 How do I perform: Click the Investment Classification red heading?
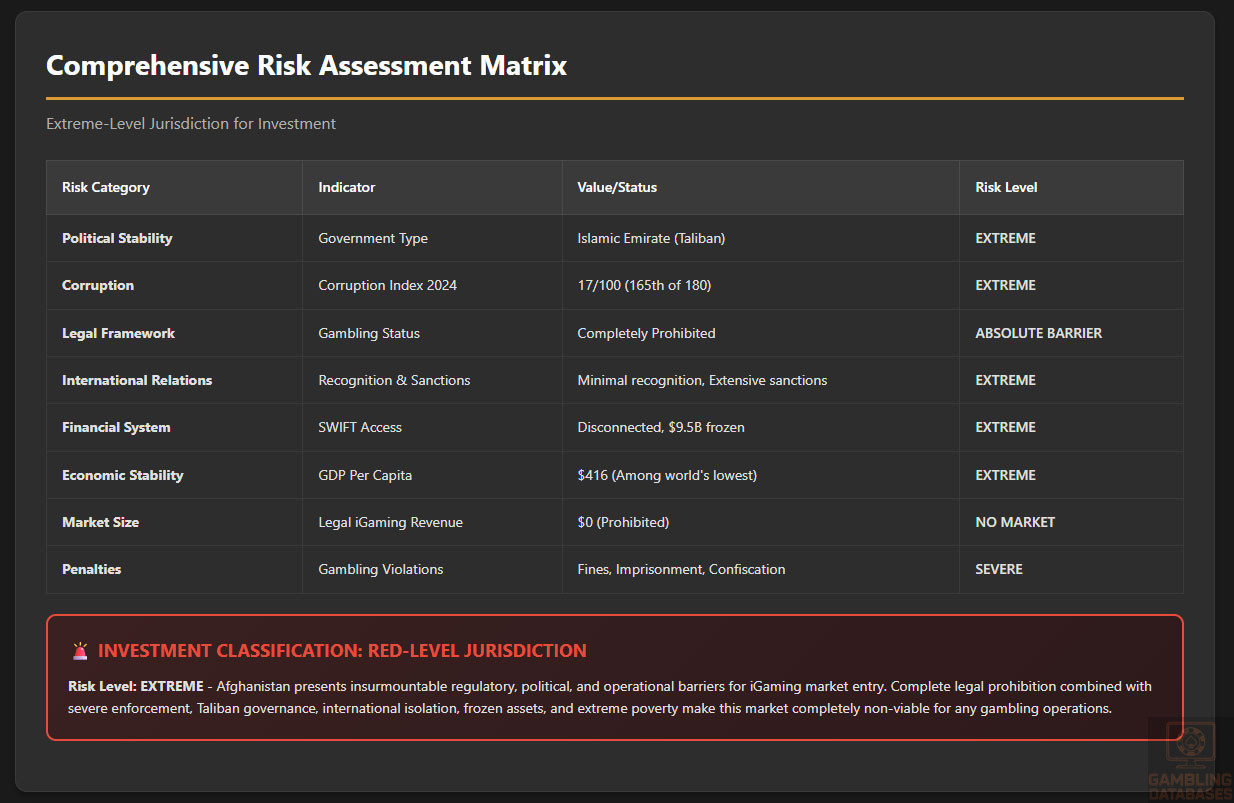342,651
